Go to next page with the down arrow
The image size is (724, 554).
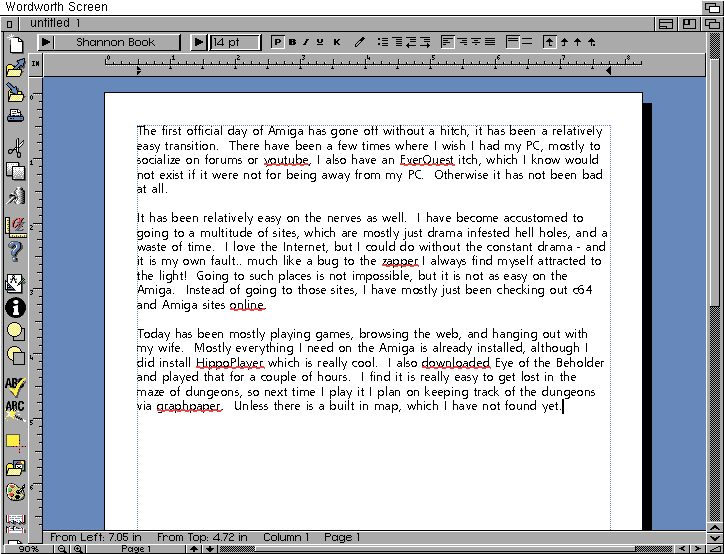coord(210,549)
